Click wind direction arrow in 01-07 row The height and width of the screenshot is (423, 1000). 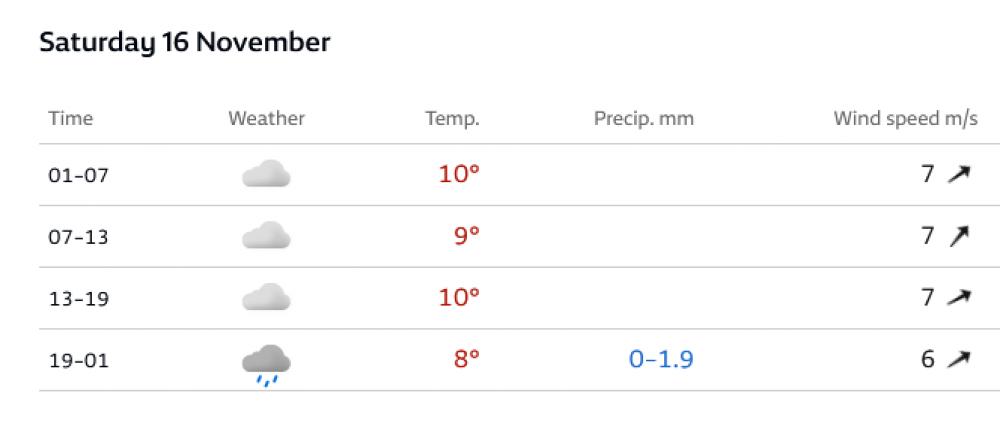pos(959,174)
